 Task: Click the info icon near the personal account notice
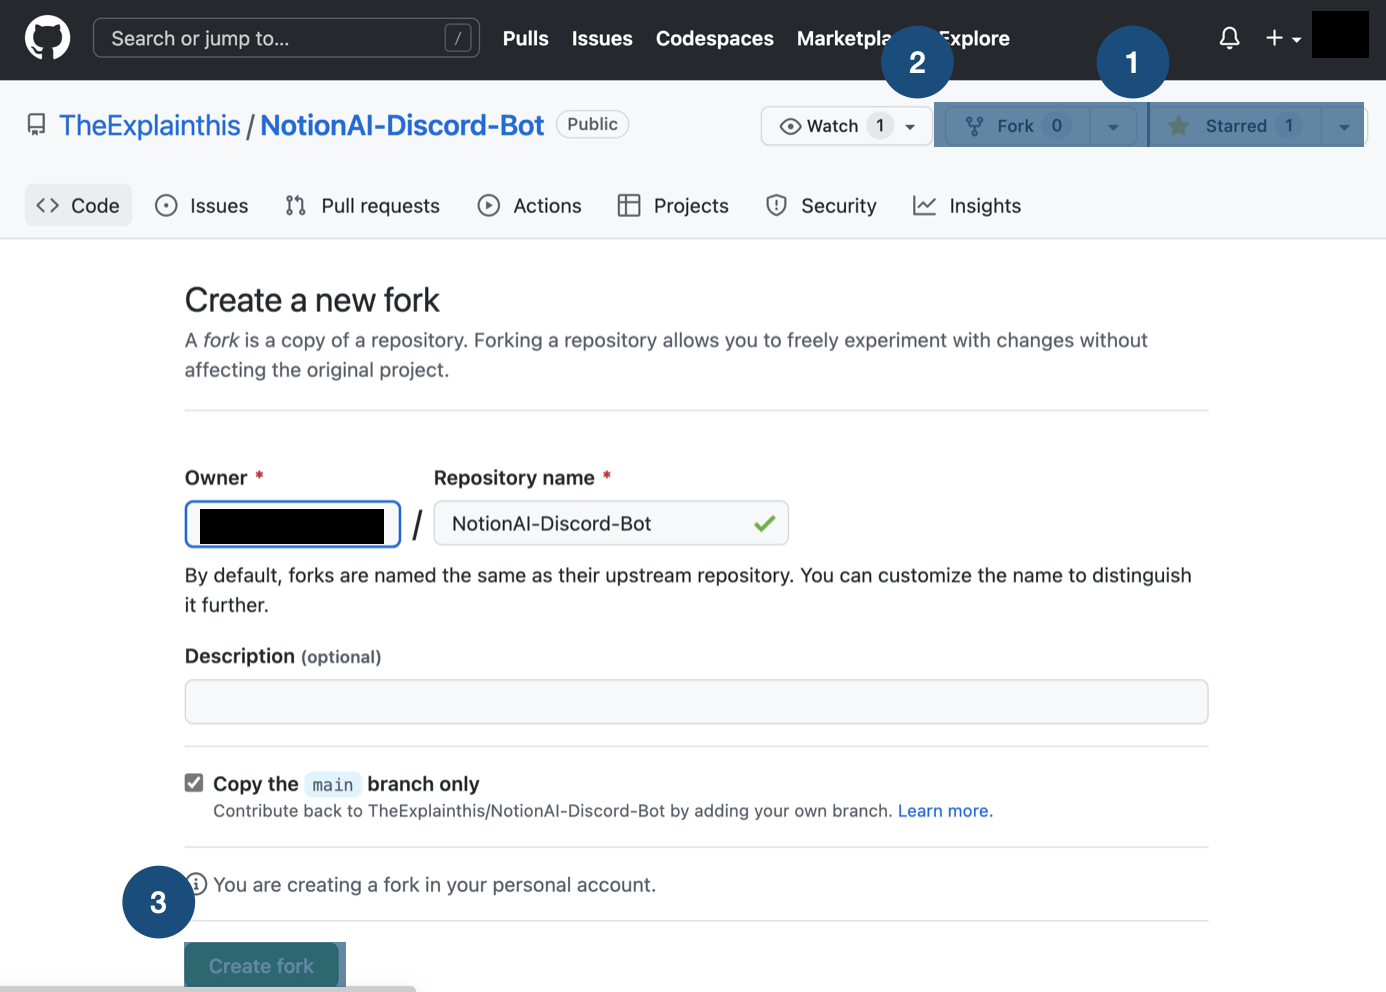pos(195,884)
